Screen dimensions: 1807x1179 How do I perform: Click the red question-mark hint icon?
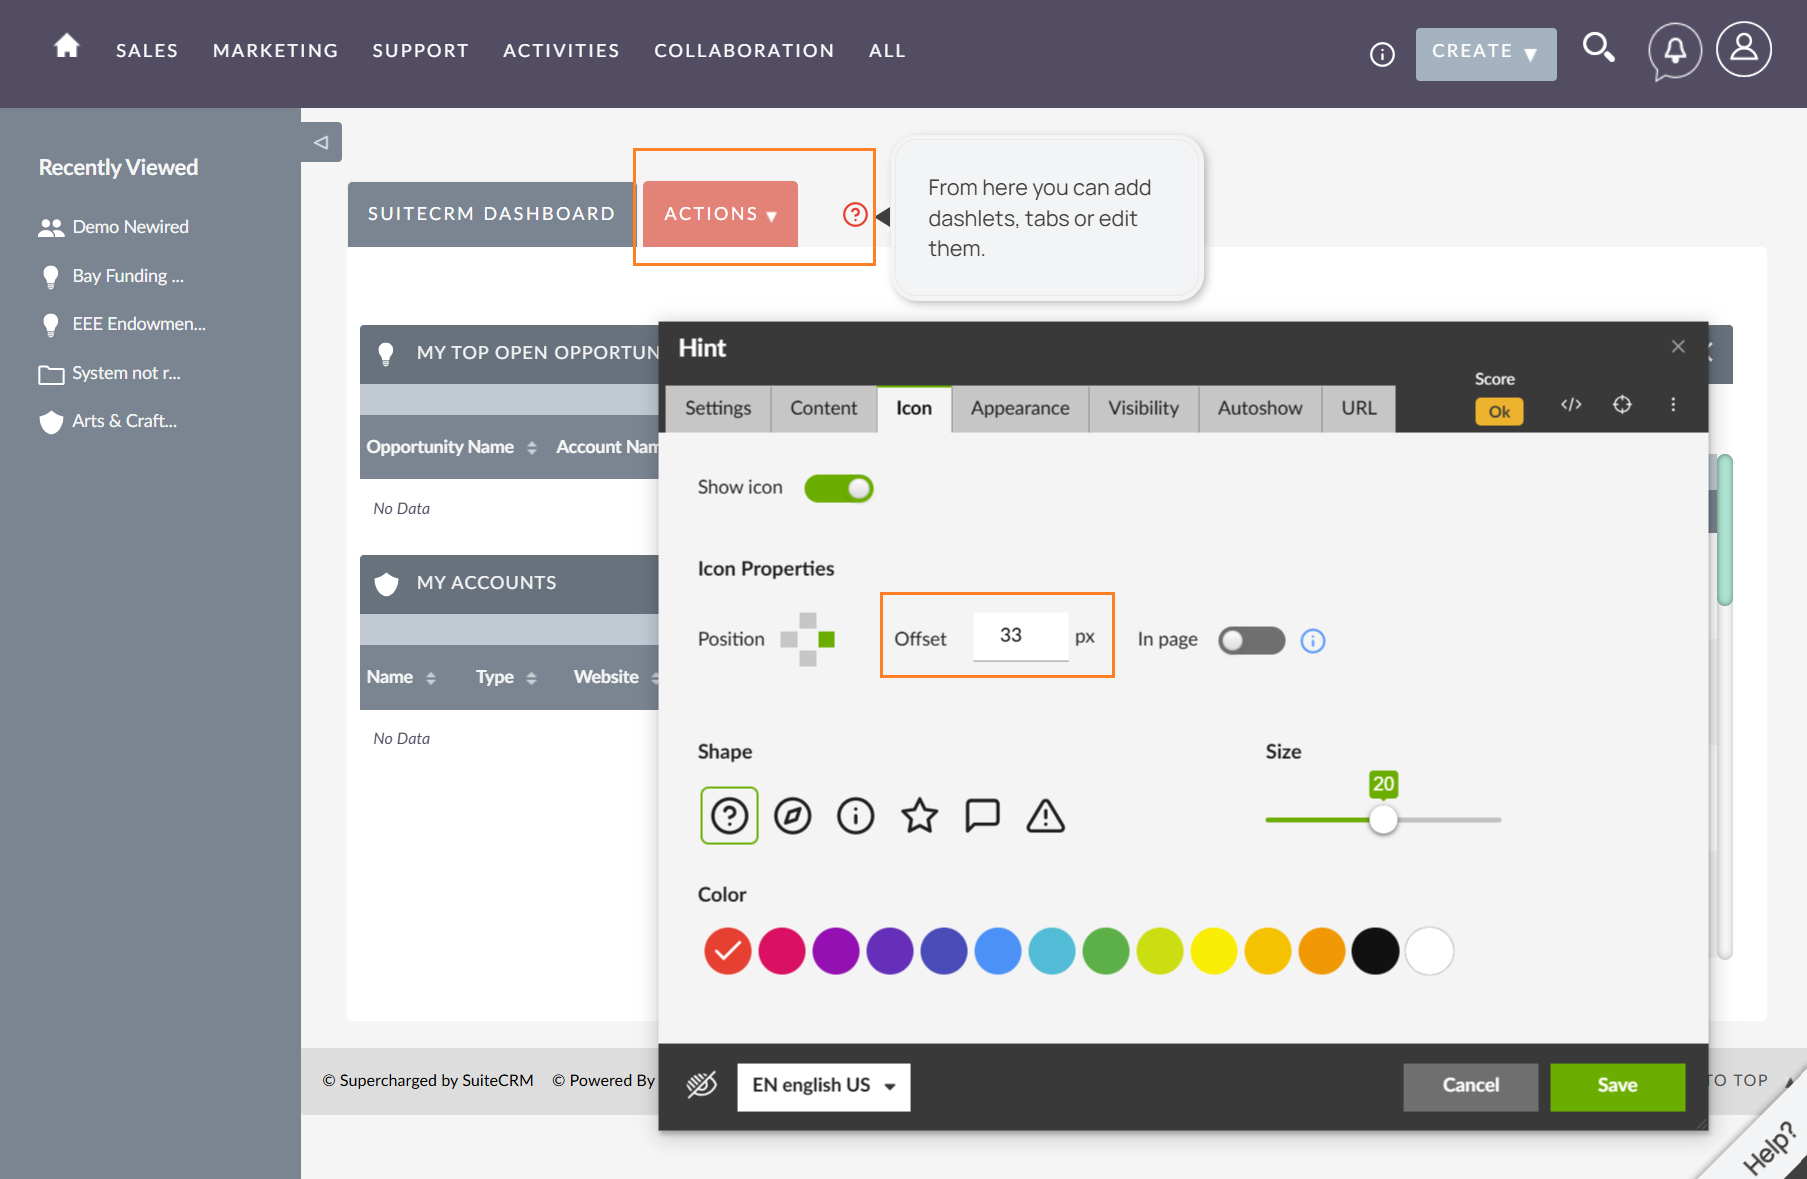(855, 214)
